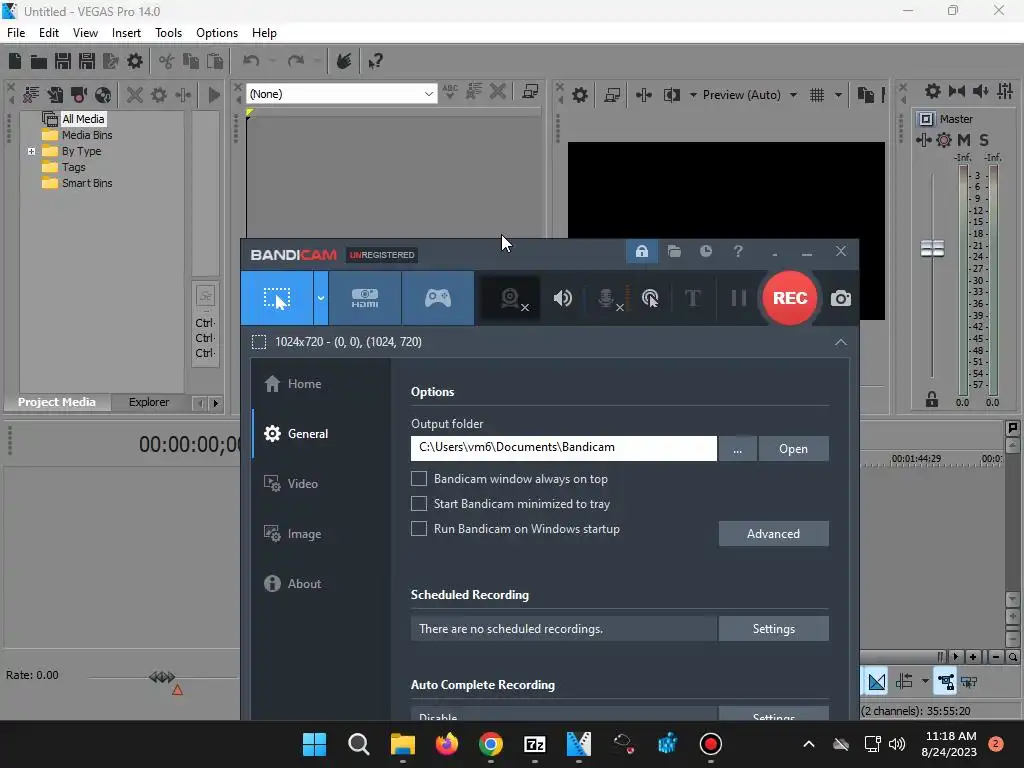The width and height of the screenshot is (1024, 768).
Task: Toggle microphone recording in Bandicam
Action: click(x=609, y=298)
